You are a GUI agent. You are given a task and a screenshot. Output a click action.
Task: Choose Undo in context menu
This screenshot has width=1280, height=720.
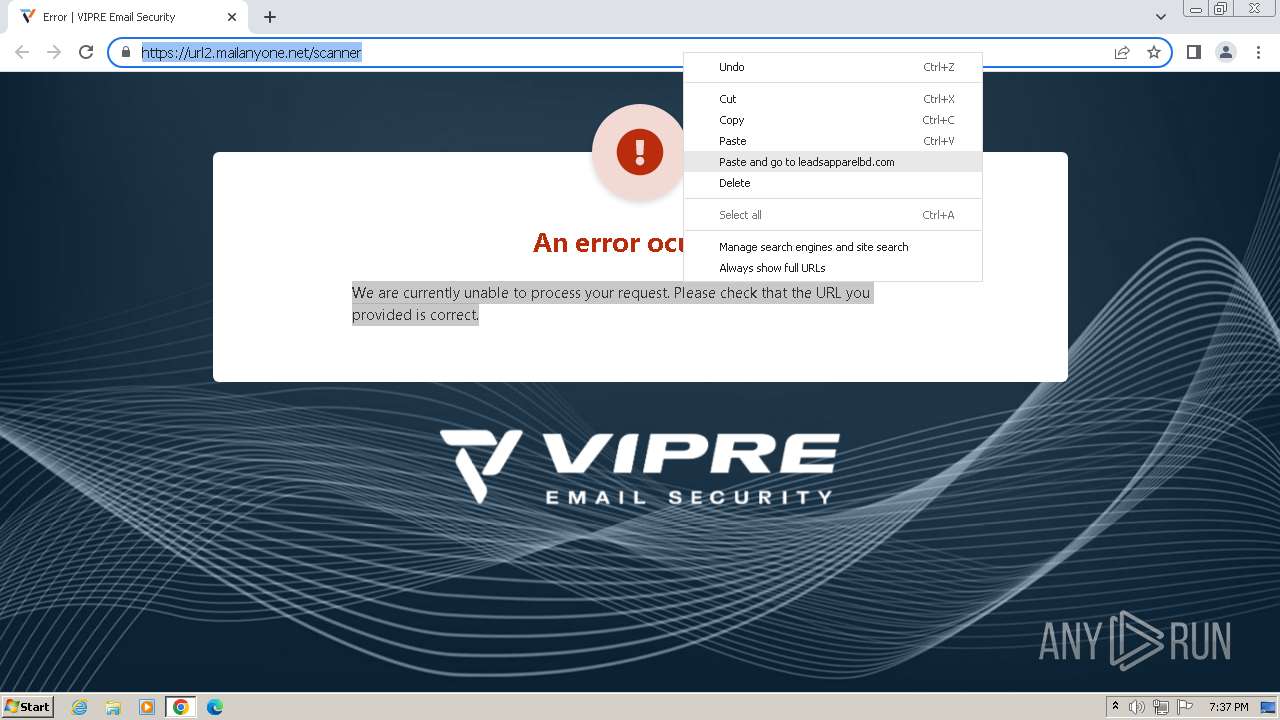832,67
